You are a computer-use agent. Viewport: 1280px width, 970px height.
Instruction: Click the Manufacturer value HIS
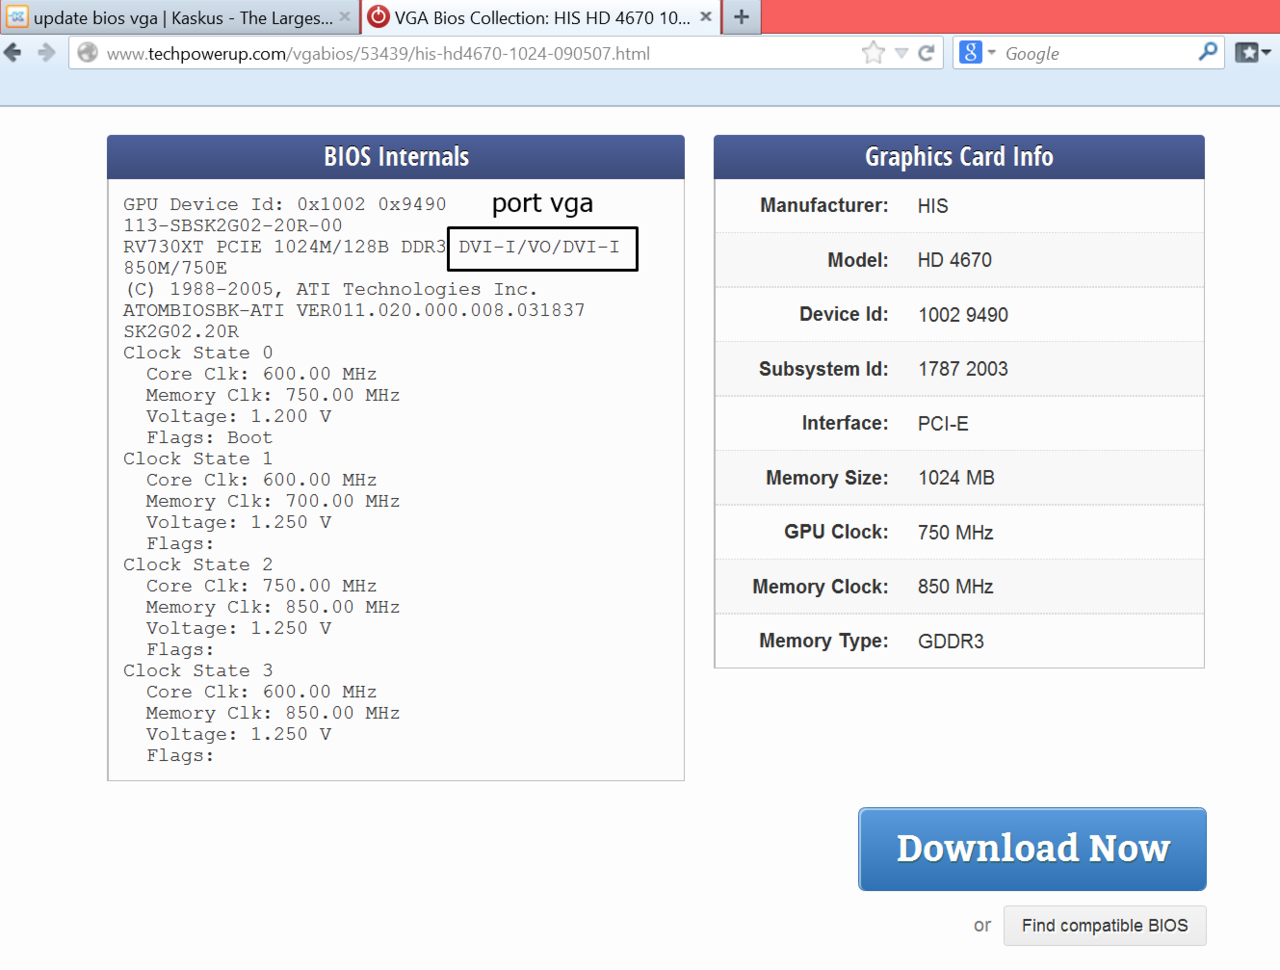pos(933,206)
